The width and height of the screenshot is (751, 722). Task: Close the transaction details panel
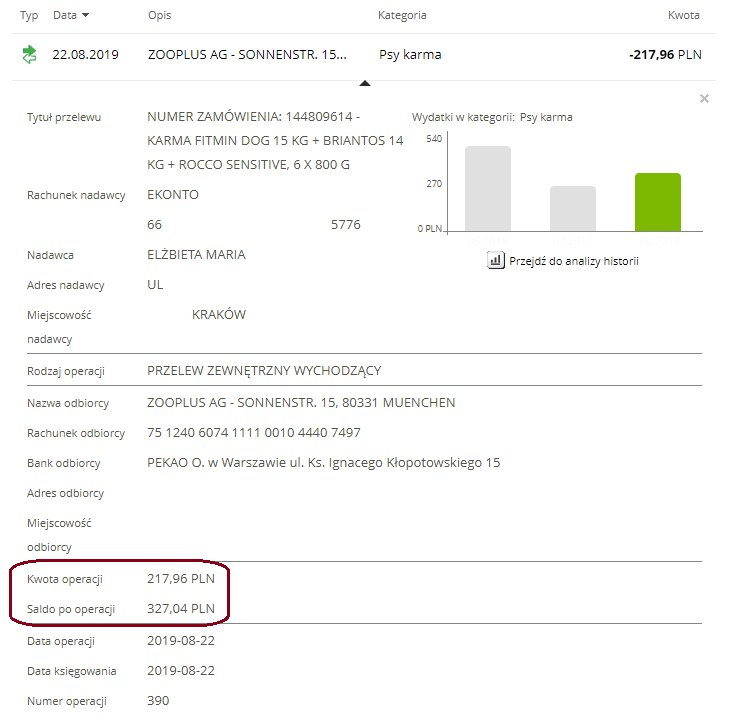click(704, 99)
